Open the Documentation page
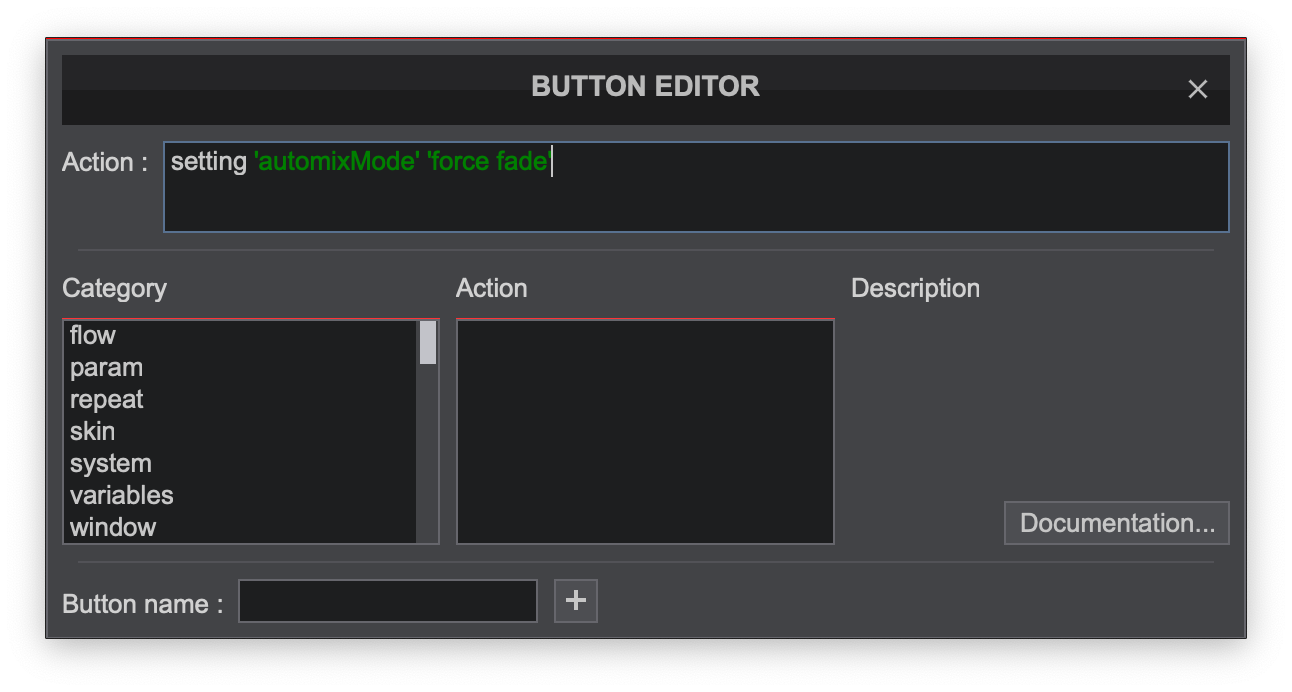 [x=1117, y=523]
